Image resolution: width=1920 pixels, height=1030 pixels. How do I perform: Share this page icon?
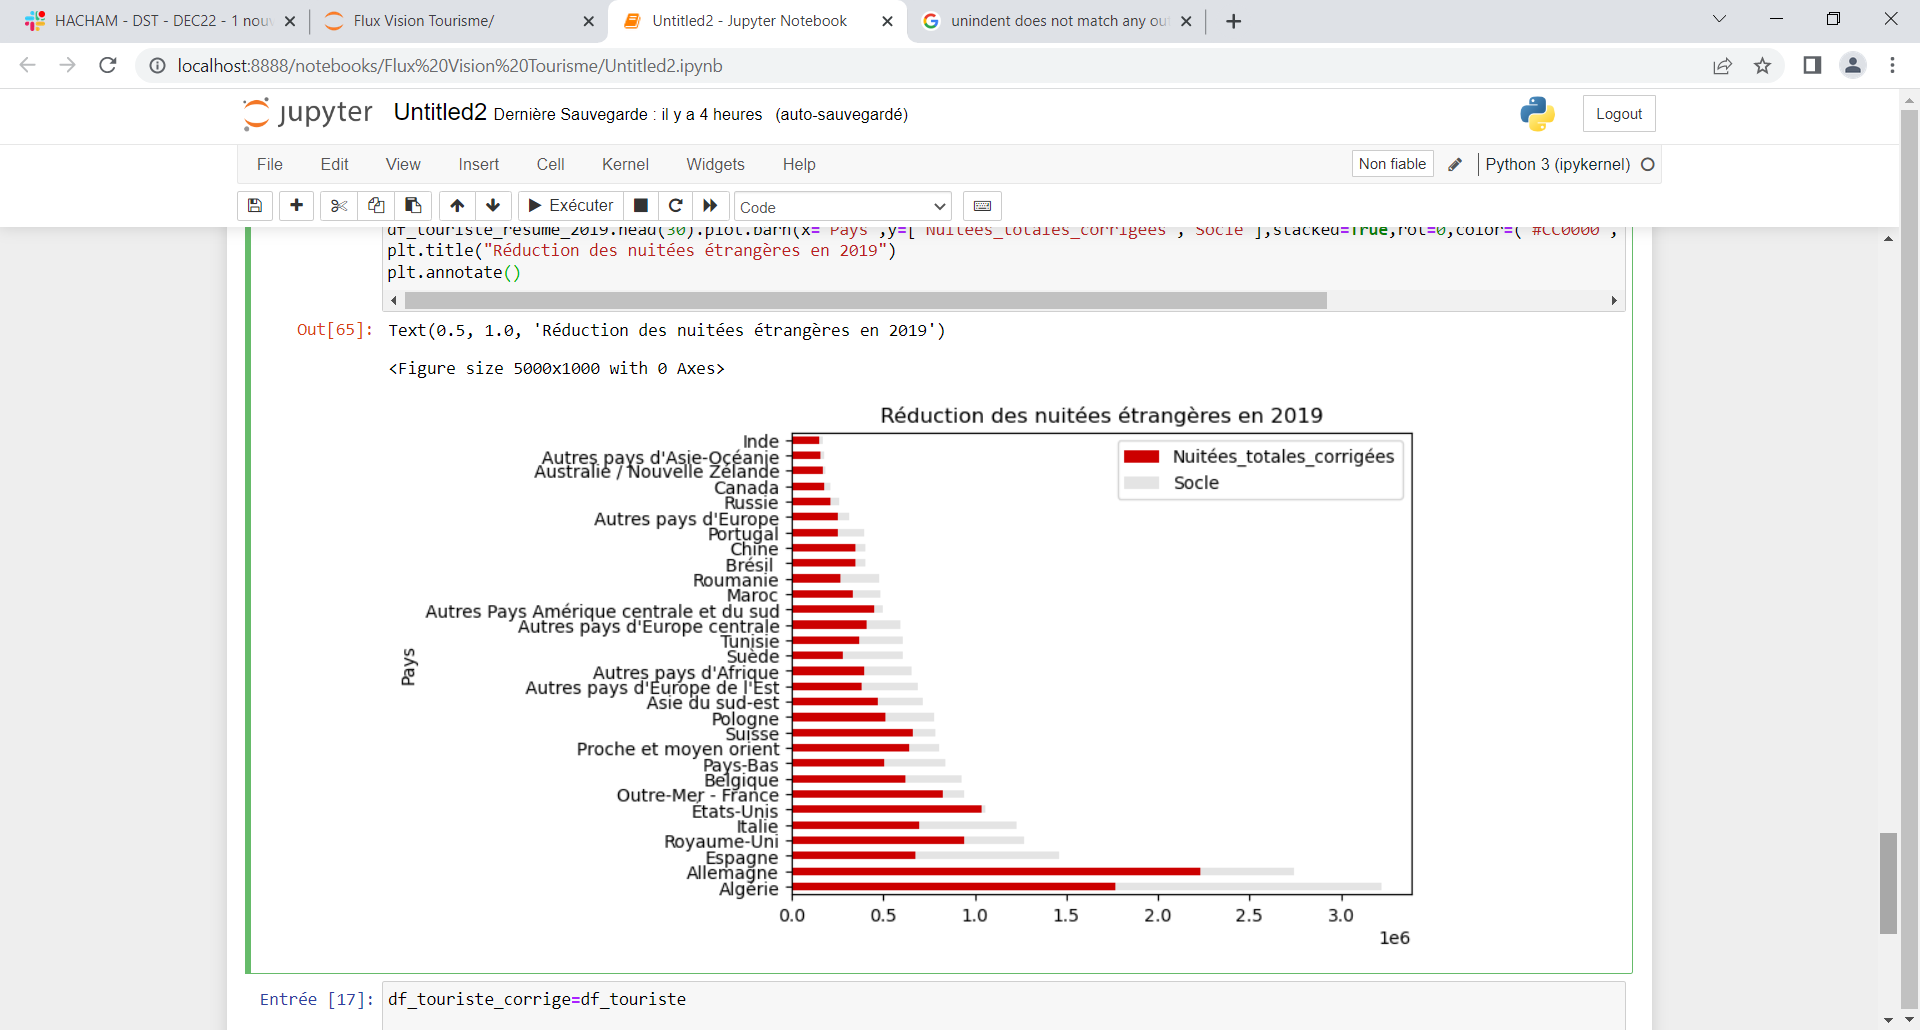[1722, 66]
